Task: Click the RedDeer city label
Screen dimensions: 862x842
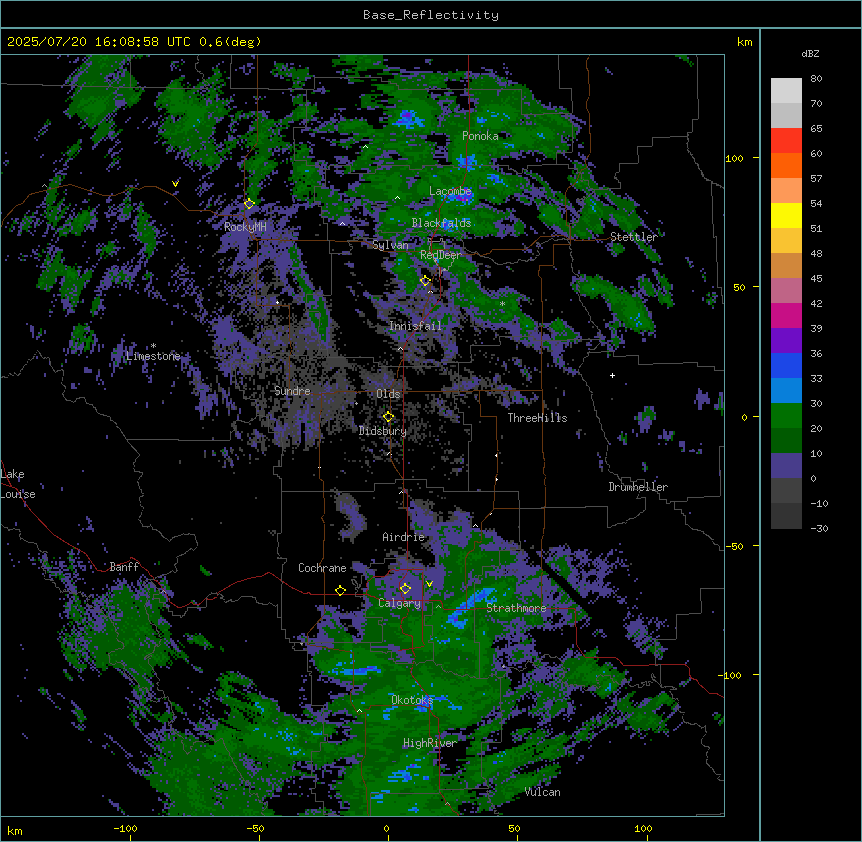Action: (x=441, y=255)
